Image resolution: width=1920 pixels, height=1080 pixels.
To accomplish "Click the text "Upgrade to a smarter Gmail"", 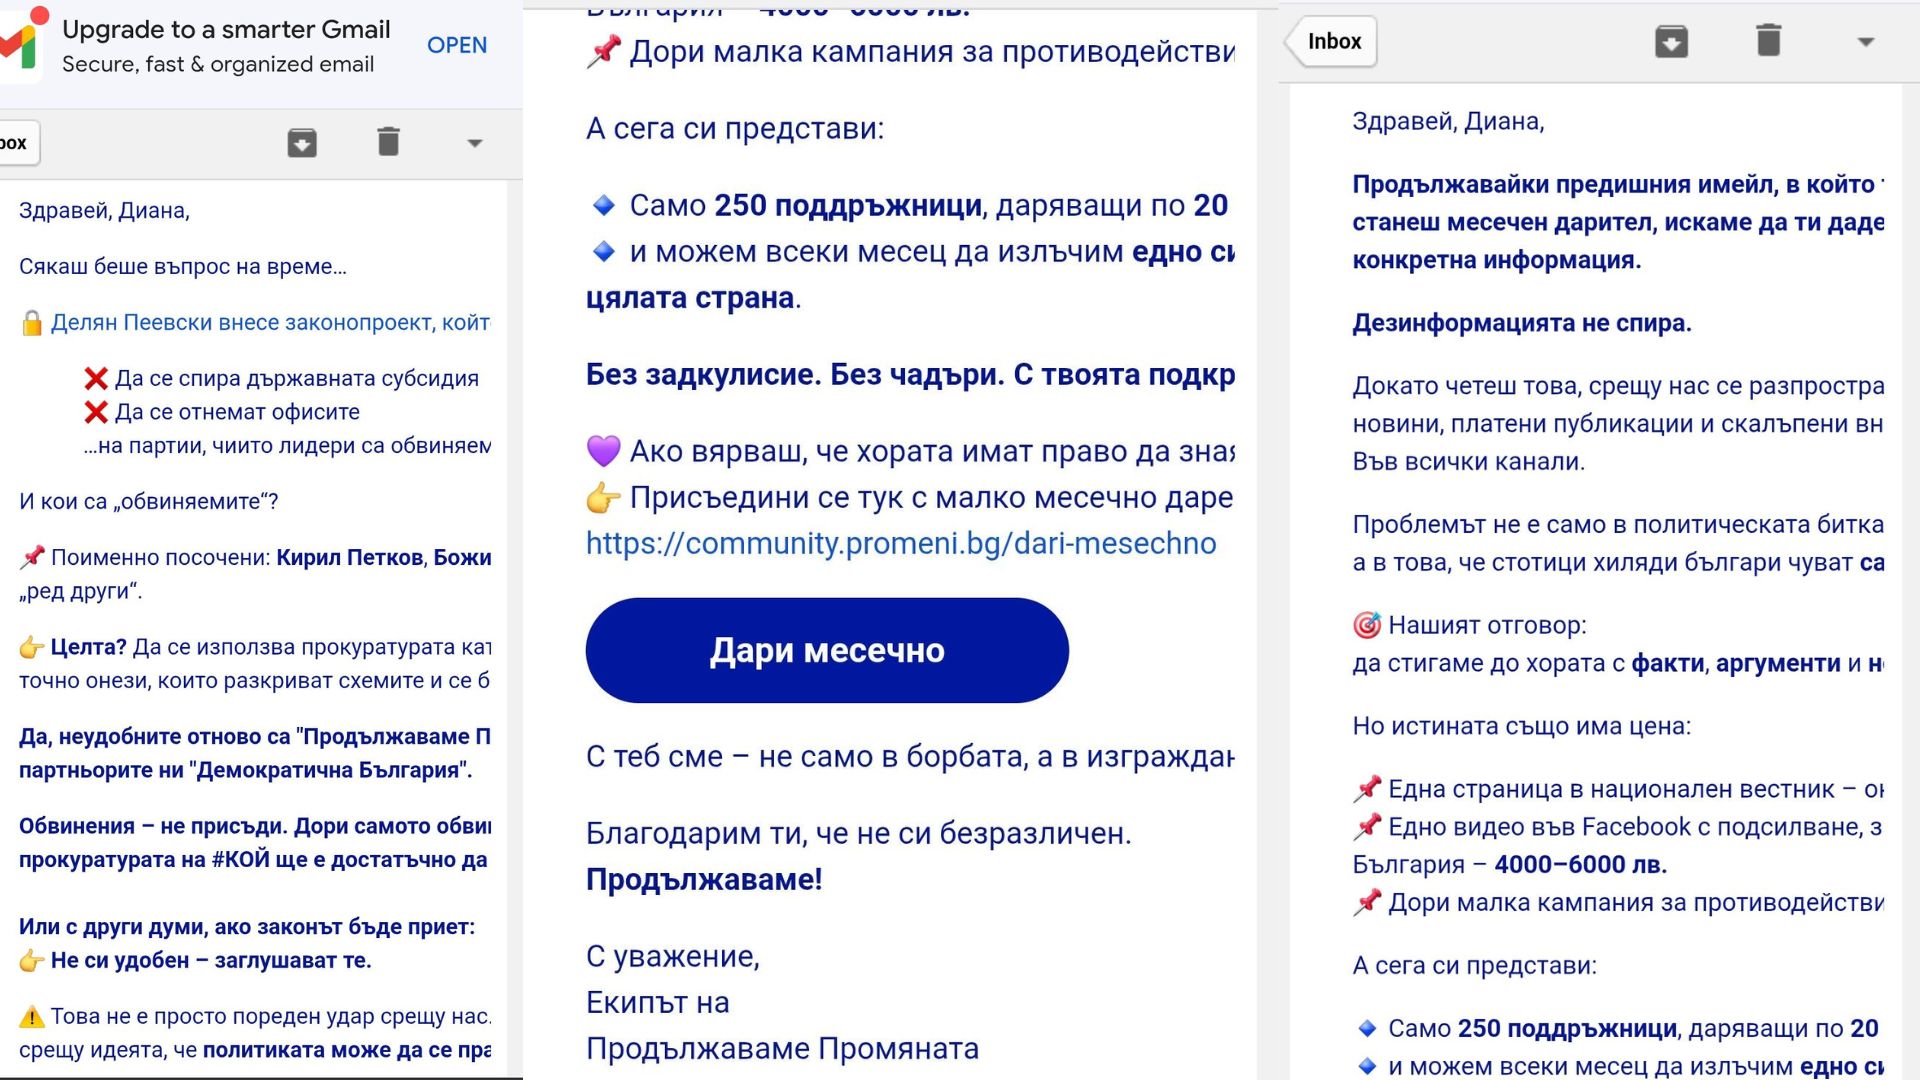I will click(x=226, y=29).
